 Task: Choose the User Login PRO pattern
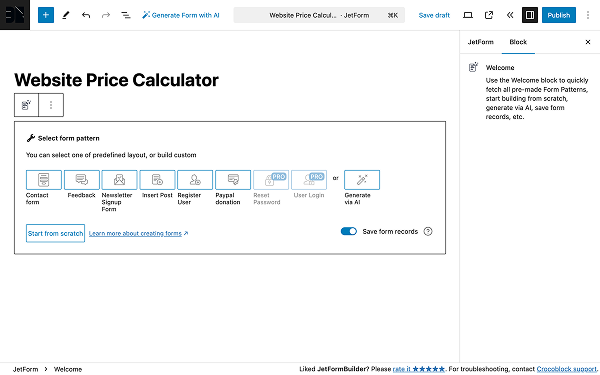click(x=309, y=180)
